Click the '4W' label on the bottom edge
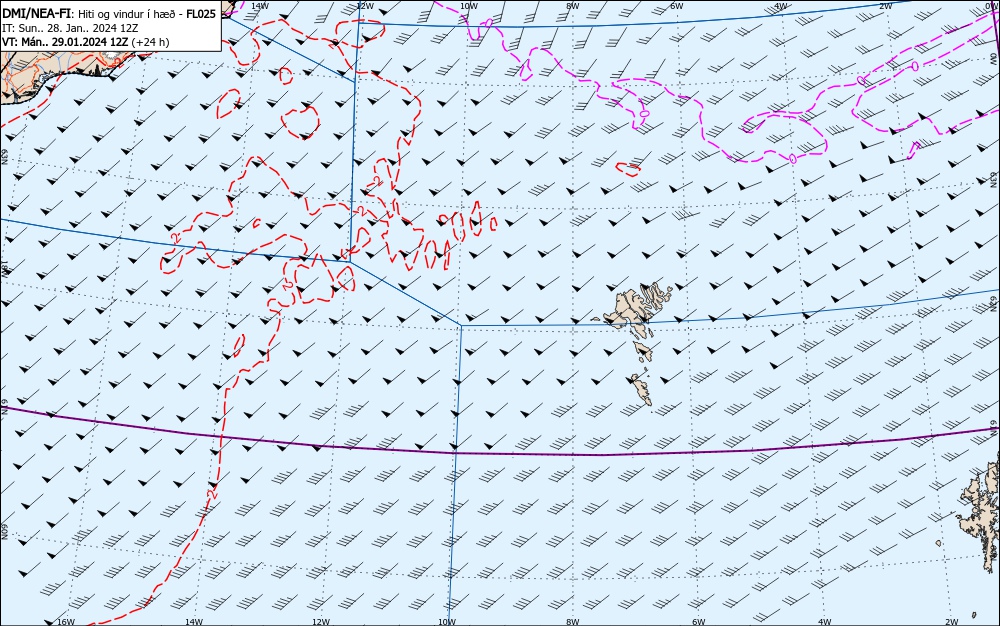Viewport: 1000px width, 626px height. click(x=825, y=622)
